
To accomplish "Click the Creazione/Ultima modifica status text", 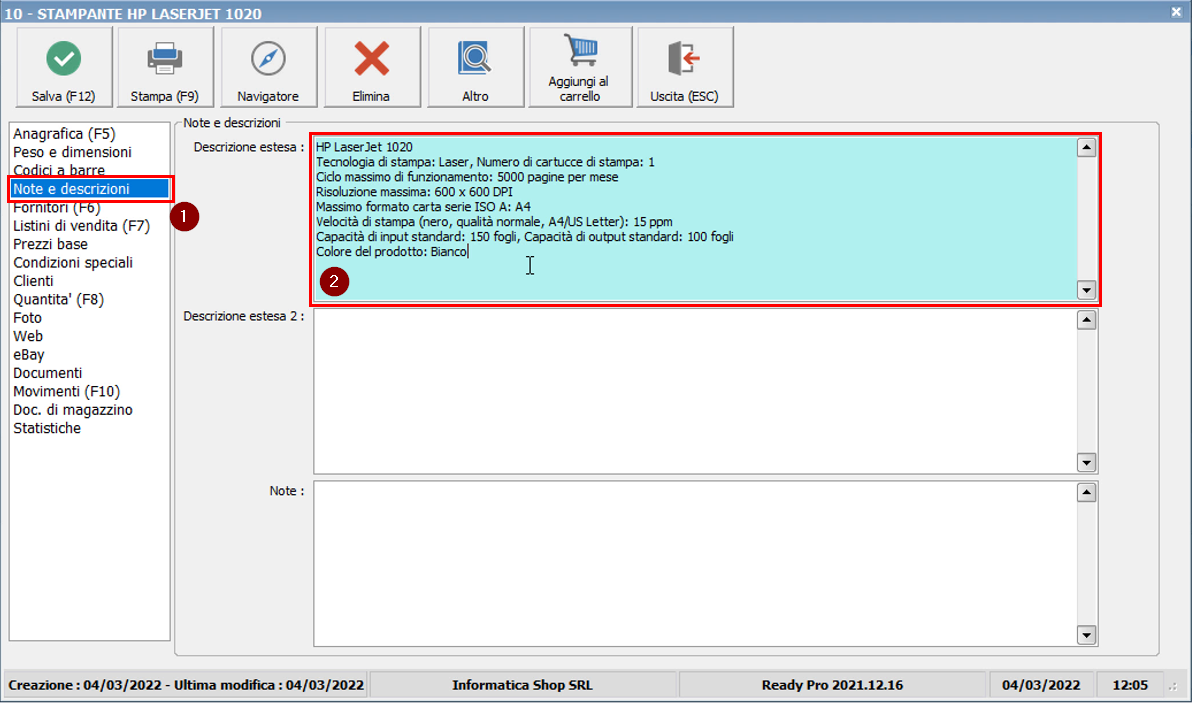I will pyautogui.click(x=186, y=685).
